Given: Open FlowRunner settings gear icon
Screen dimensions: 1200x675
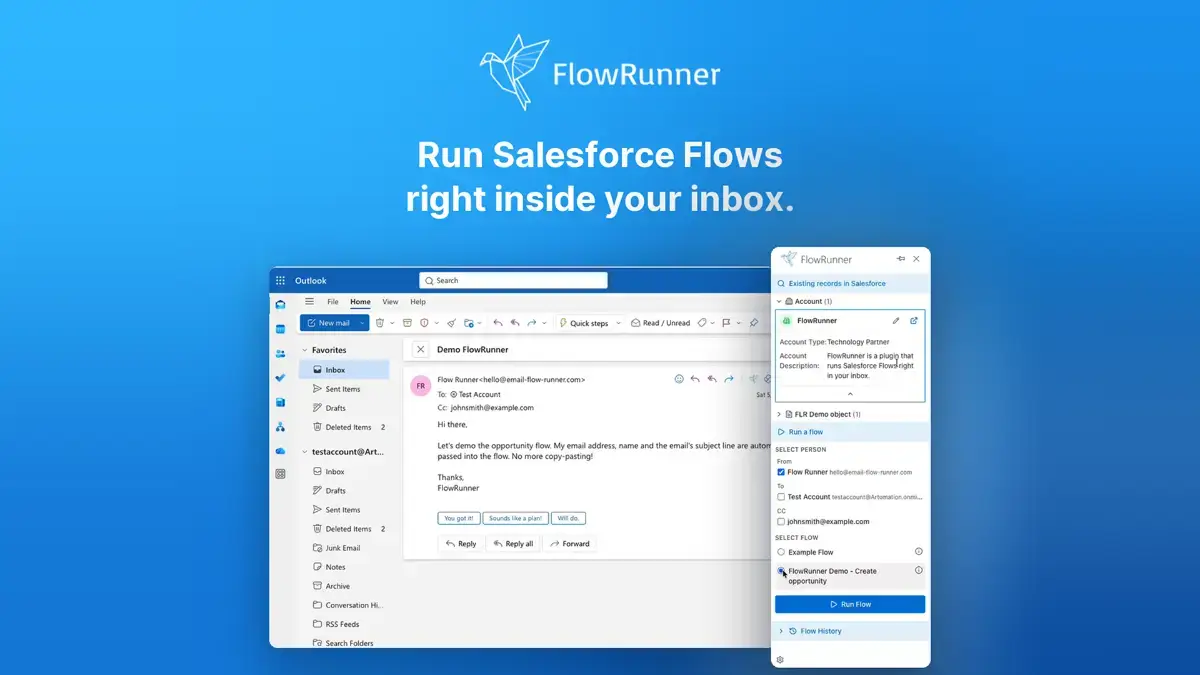Looking at the screenshot, I should 780,660.
